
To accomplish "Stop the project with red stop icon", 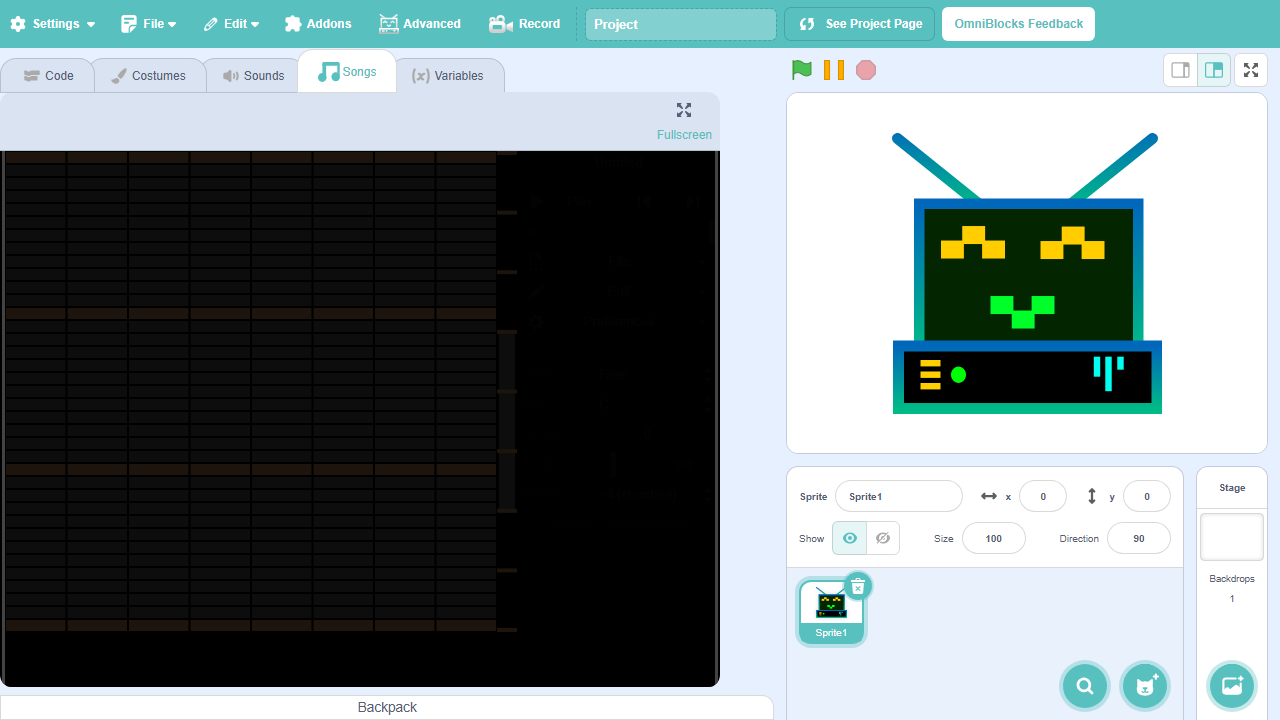I will [866, 70].
